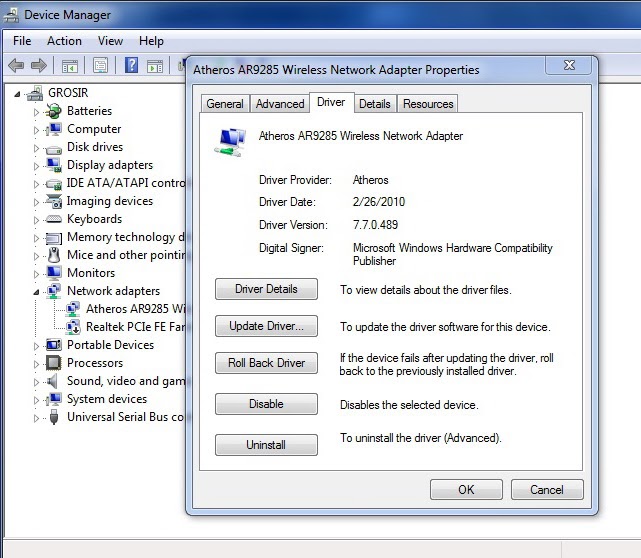641x558 pixels.
Task: Switch to the Advanced tab
Action: point(280,104)
